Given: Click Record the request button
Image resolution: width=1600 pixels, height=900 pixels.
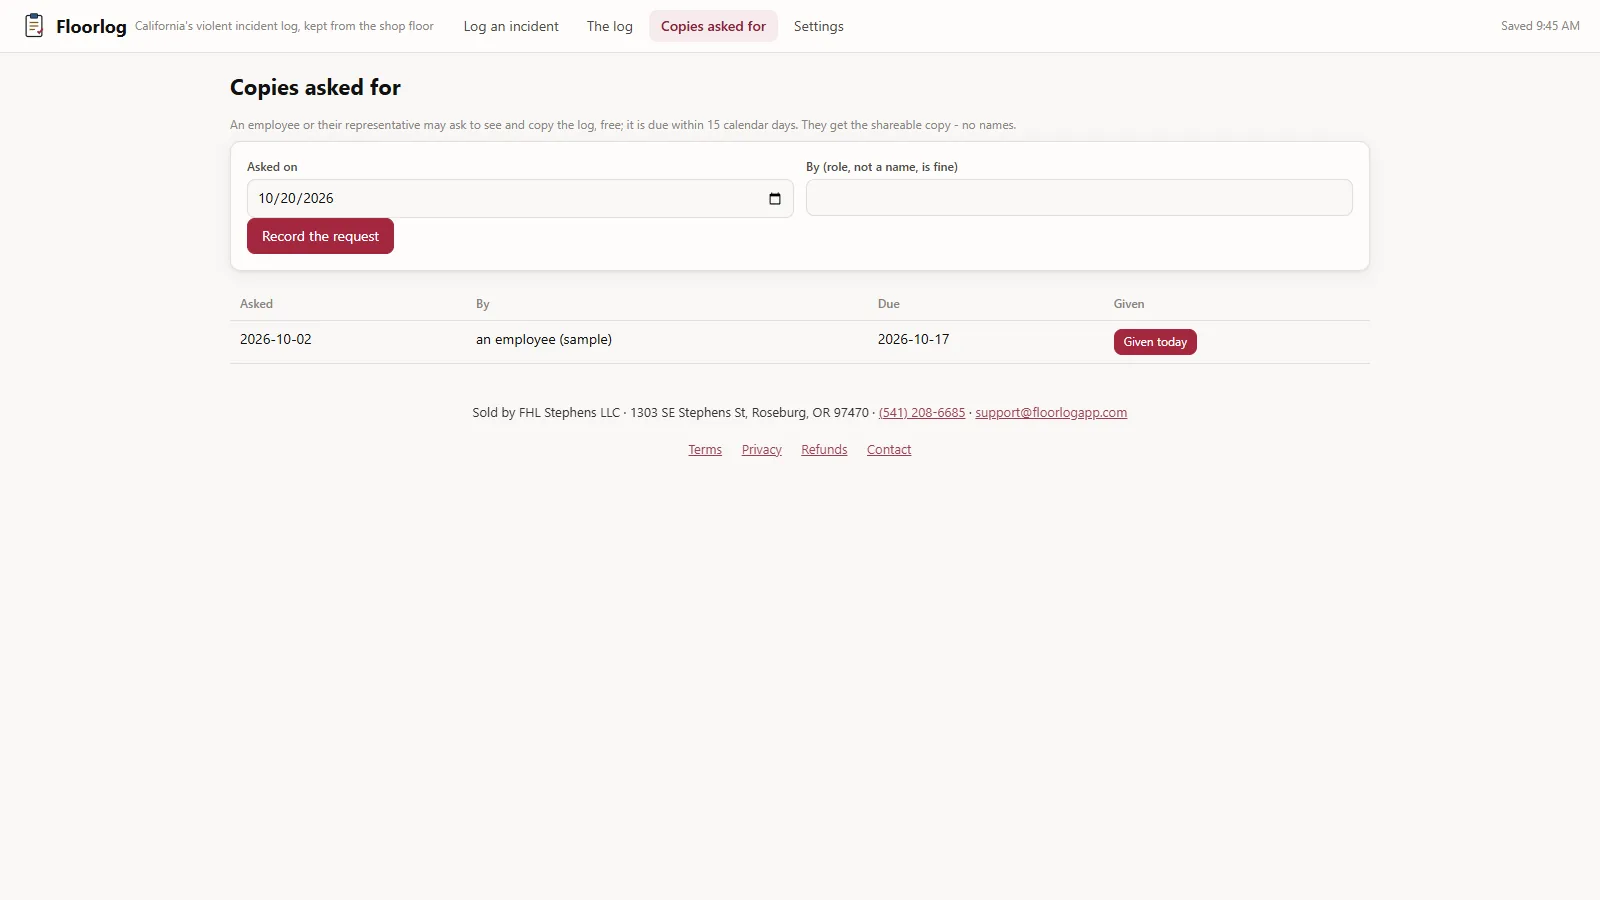Looking at the screenshot, I should click(320, 237).
